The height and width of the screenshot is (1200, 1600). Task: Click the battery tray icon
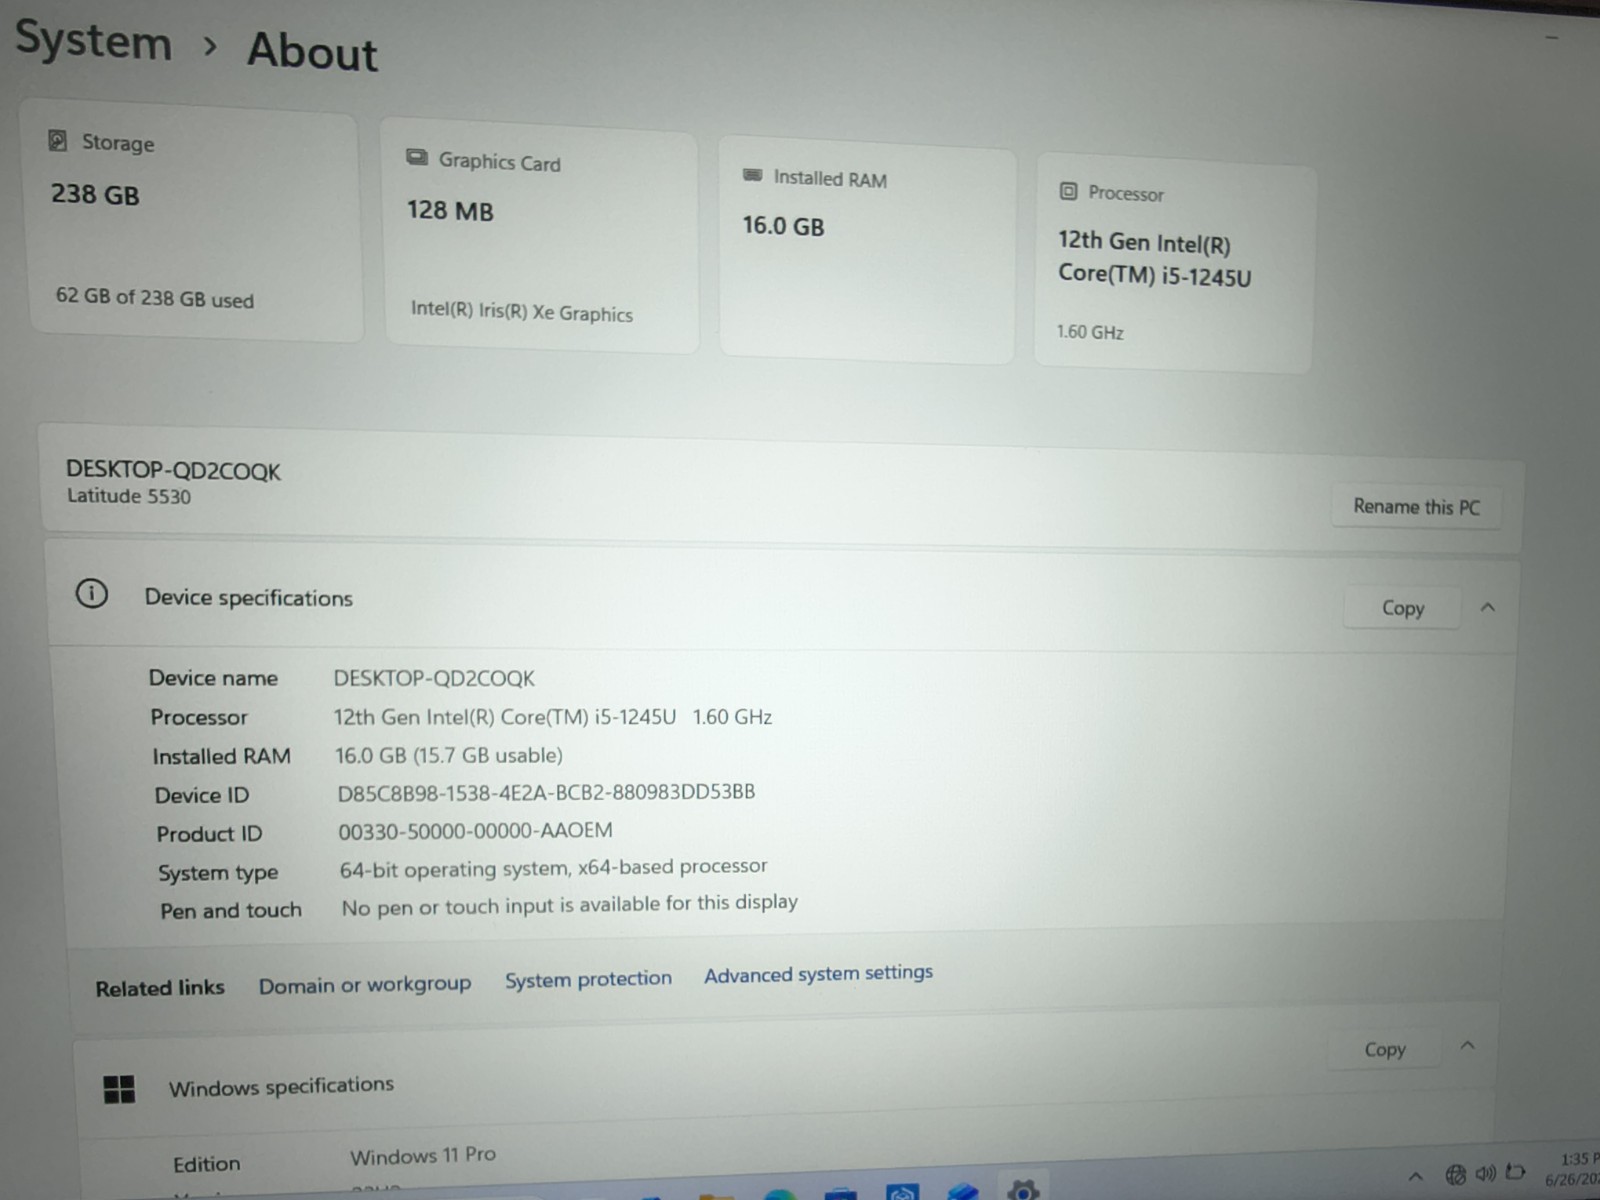[x=1516, y=1172]
